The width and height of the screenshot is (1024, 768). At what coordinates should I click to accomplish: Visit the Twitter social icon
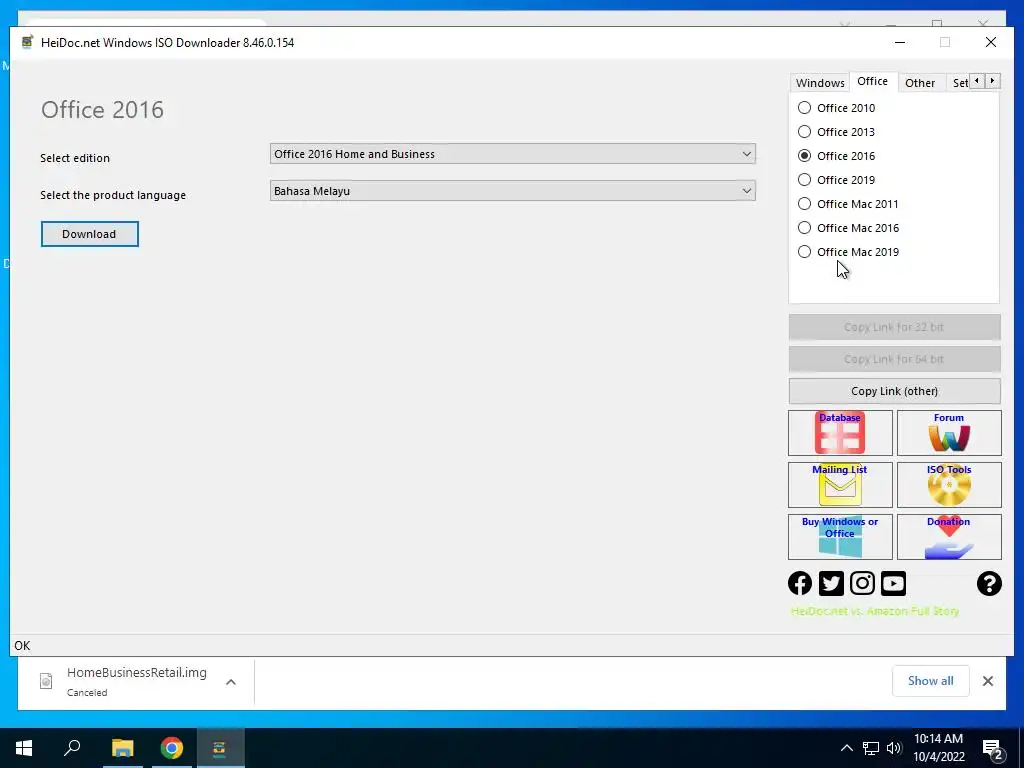pyautogui.click(x=831, y=583)
